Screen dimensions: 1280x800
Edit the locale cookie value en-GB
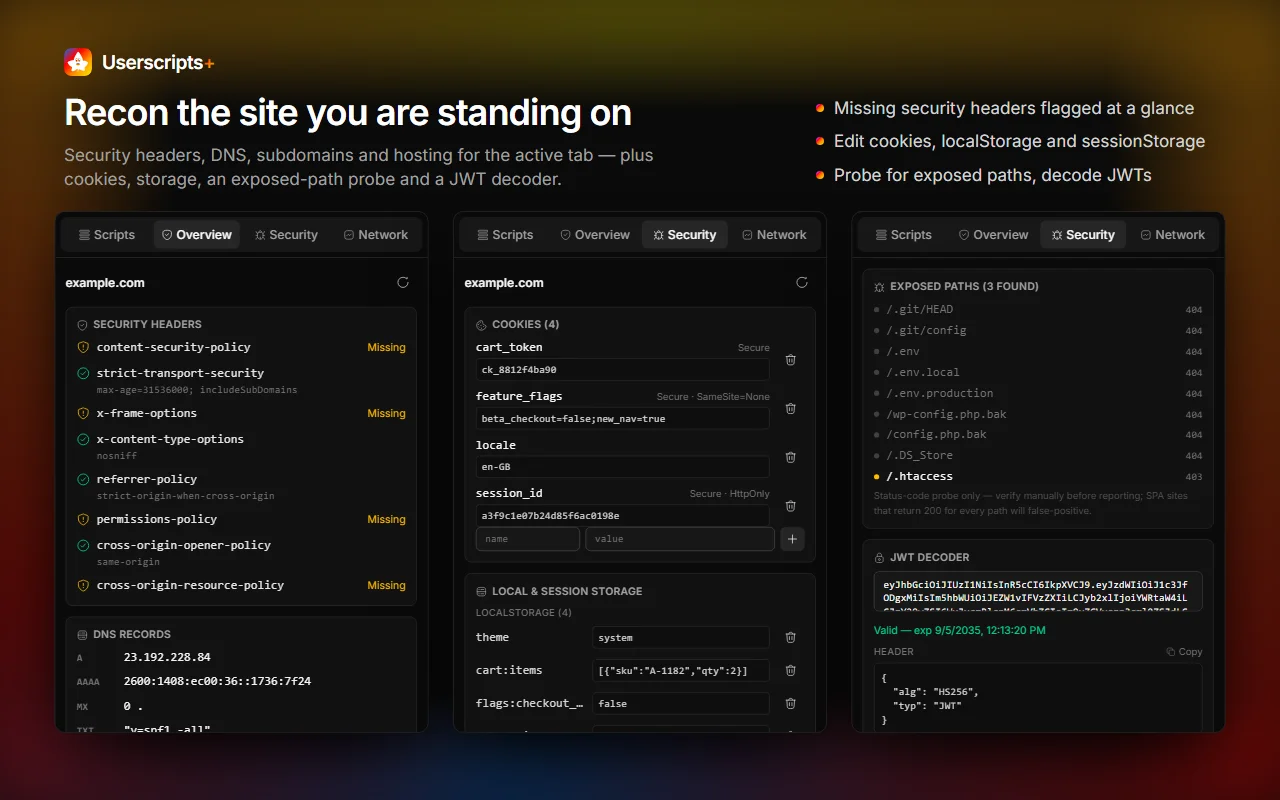[623, 467]
